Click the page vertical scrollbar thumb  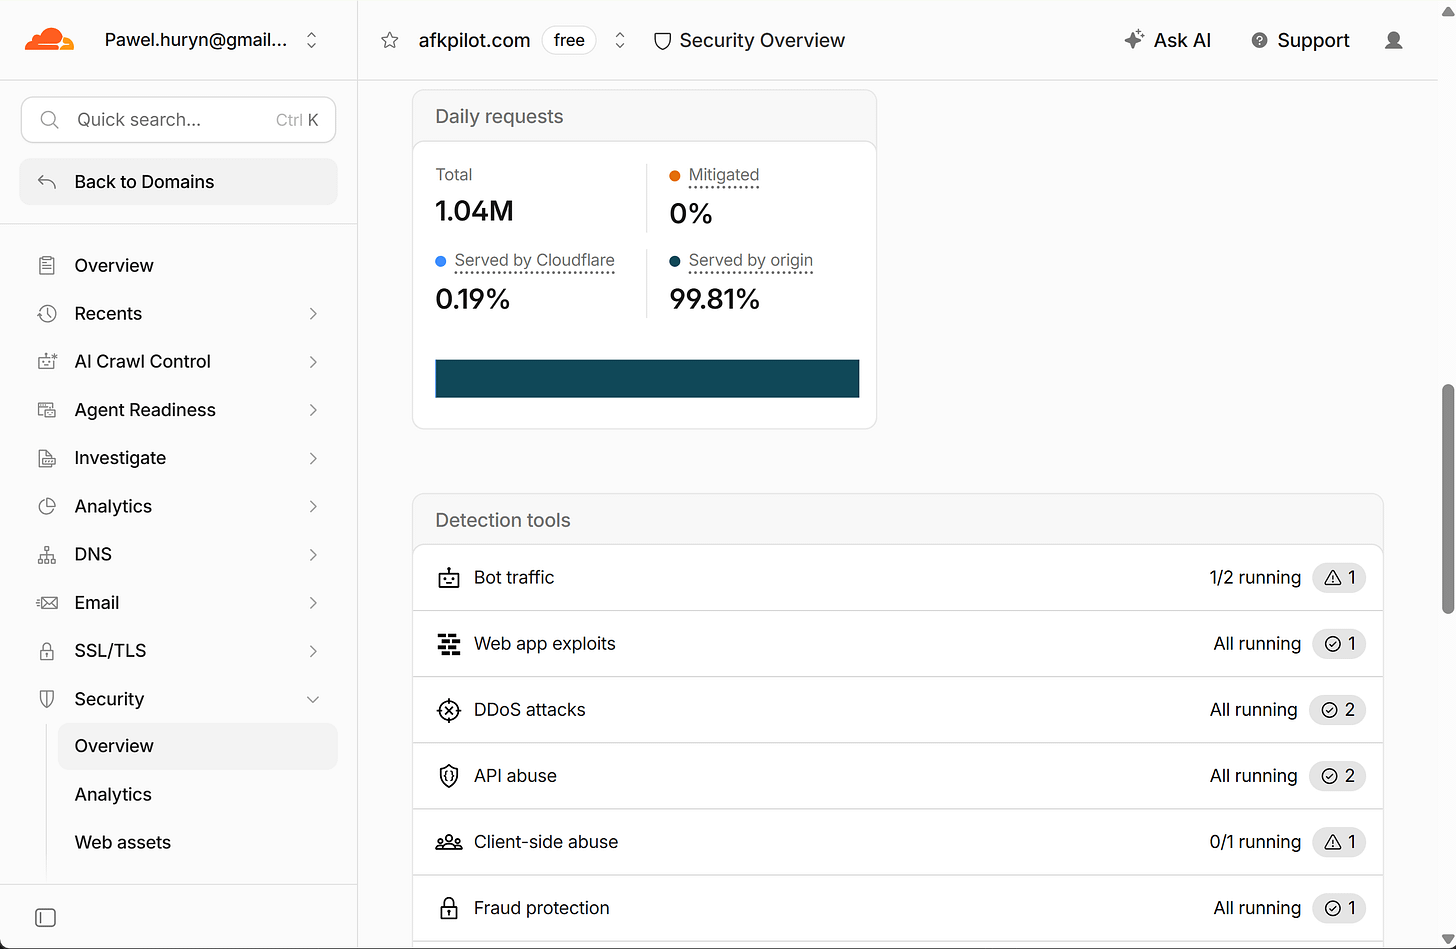click(x=1447, y=498)
